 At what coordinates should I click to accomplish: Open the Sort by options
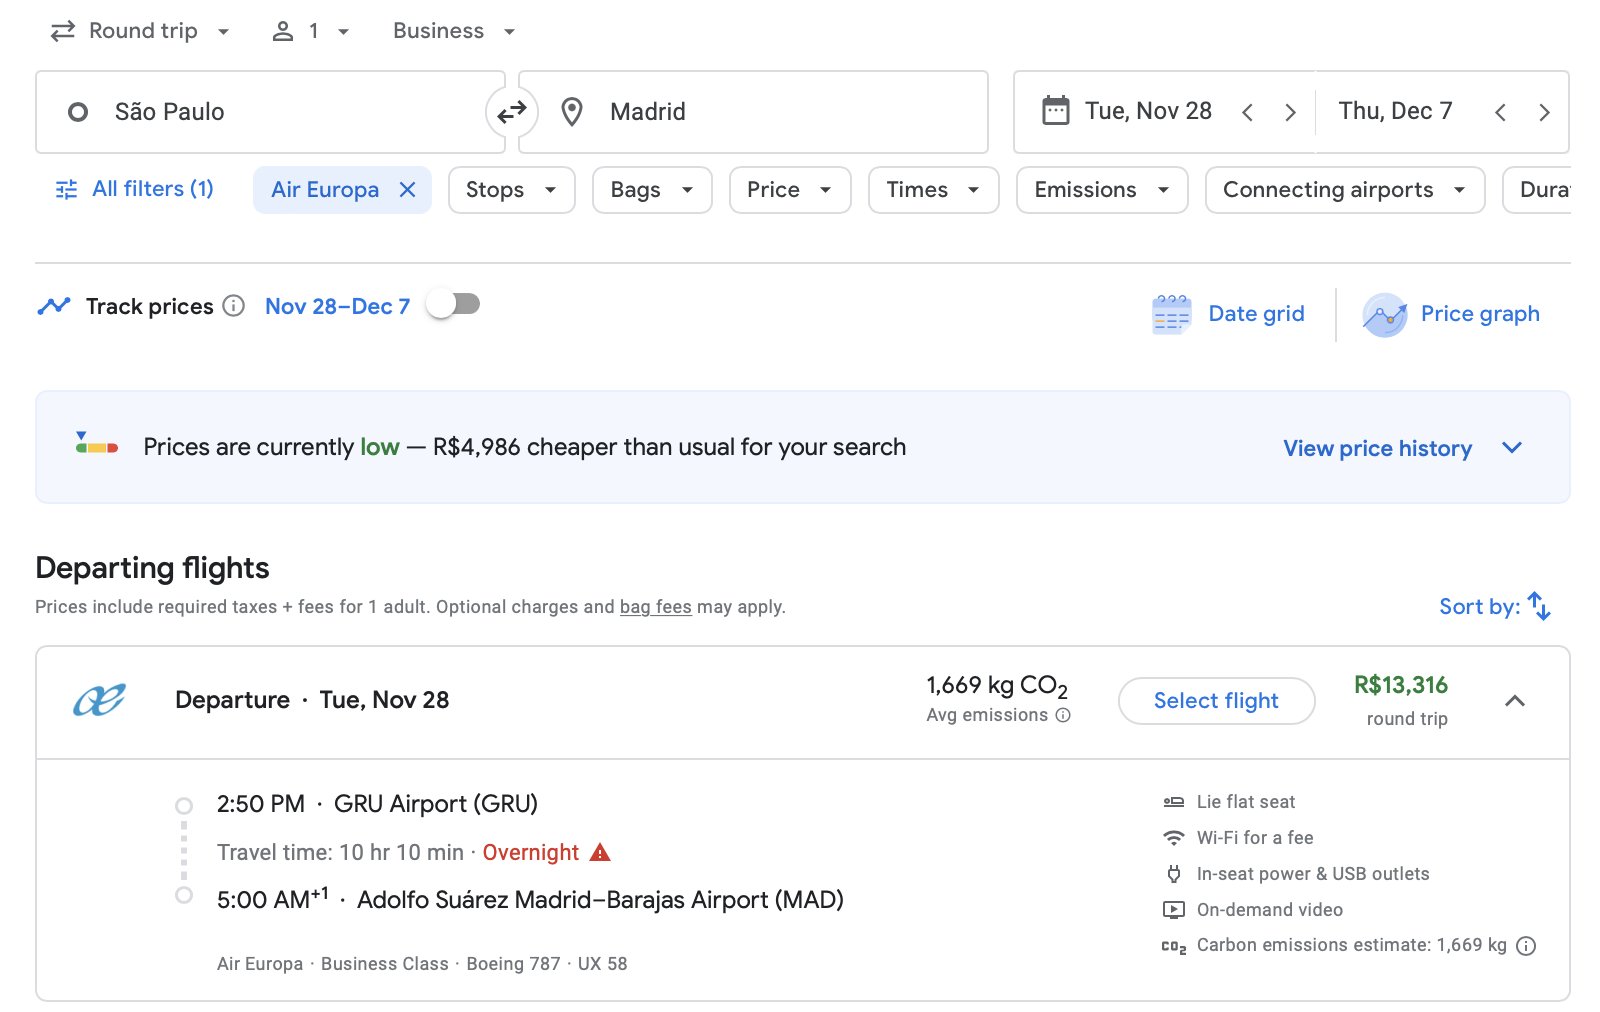coord(1495,606)
